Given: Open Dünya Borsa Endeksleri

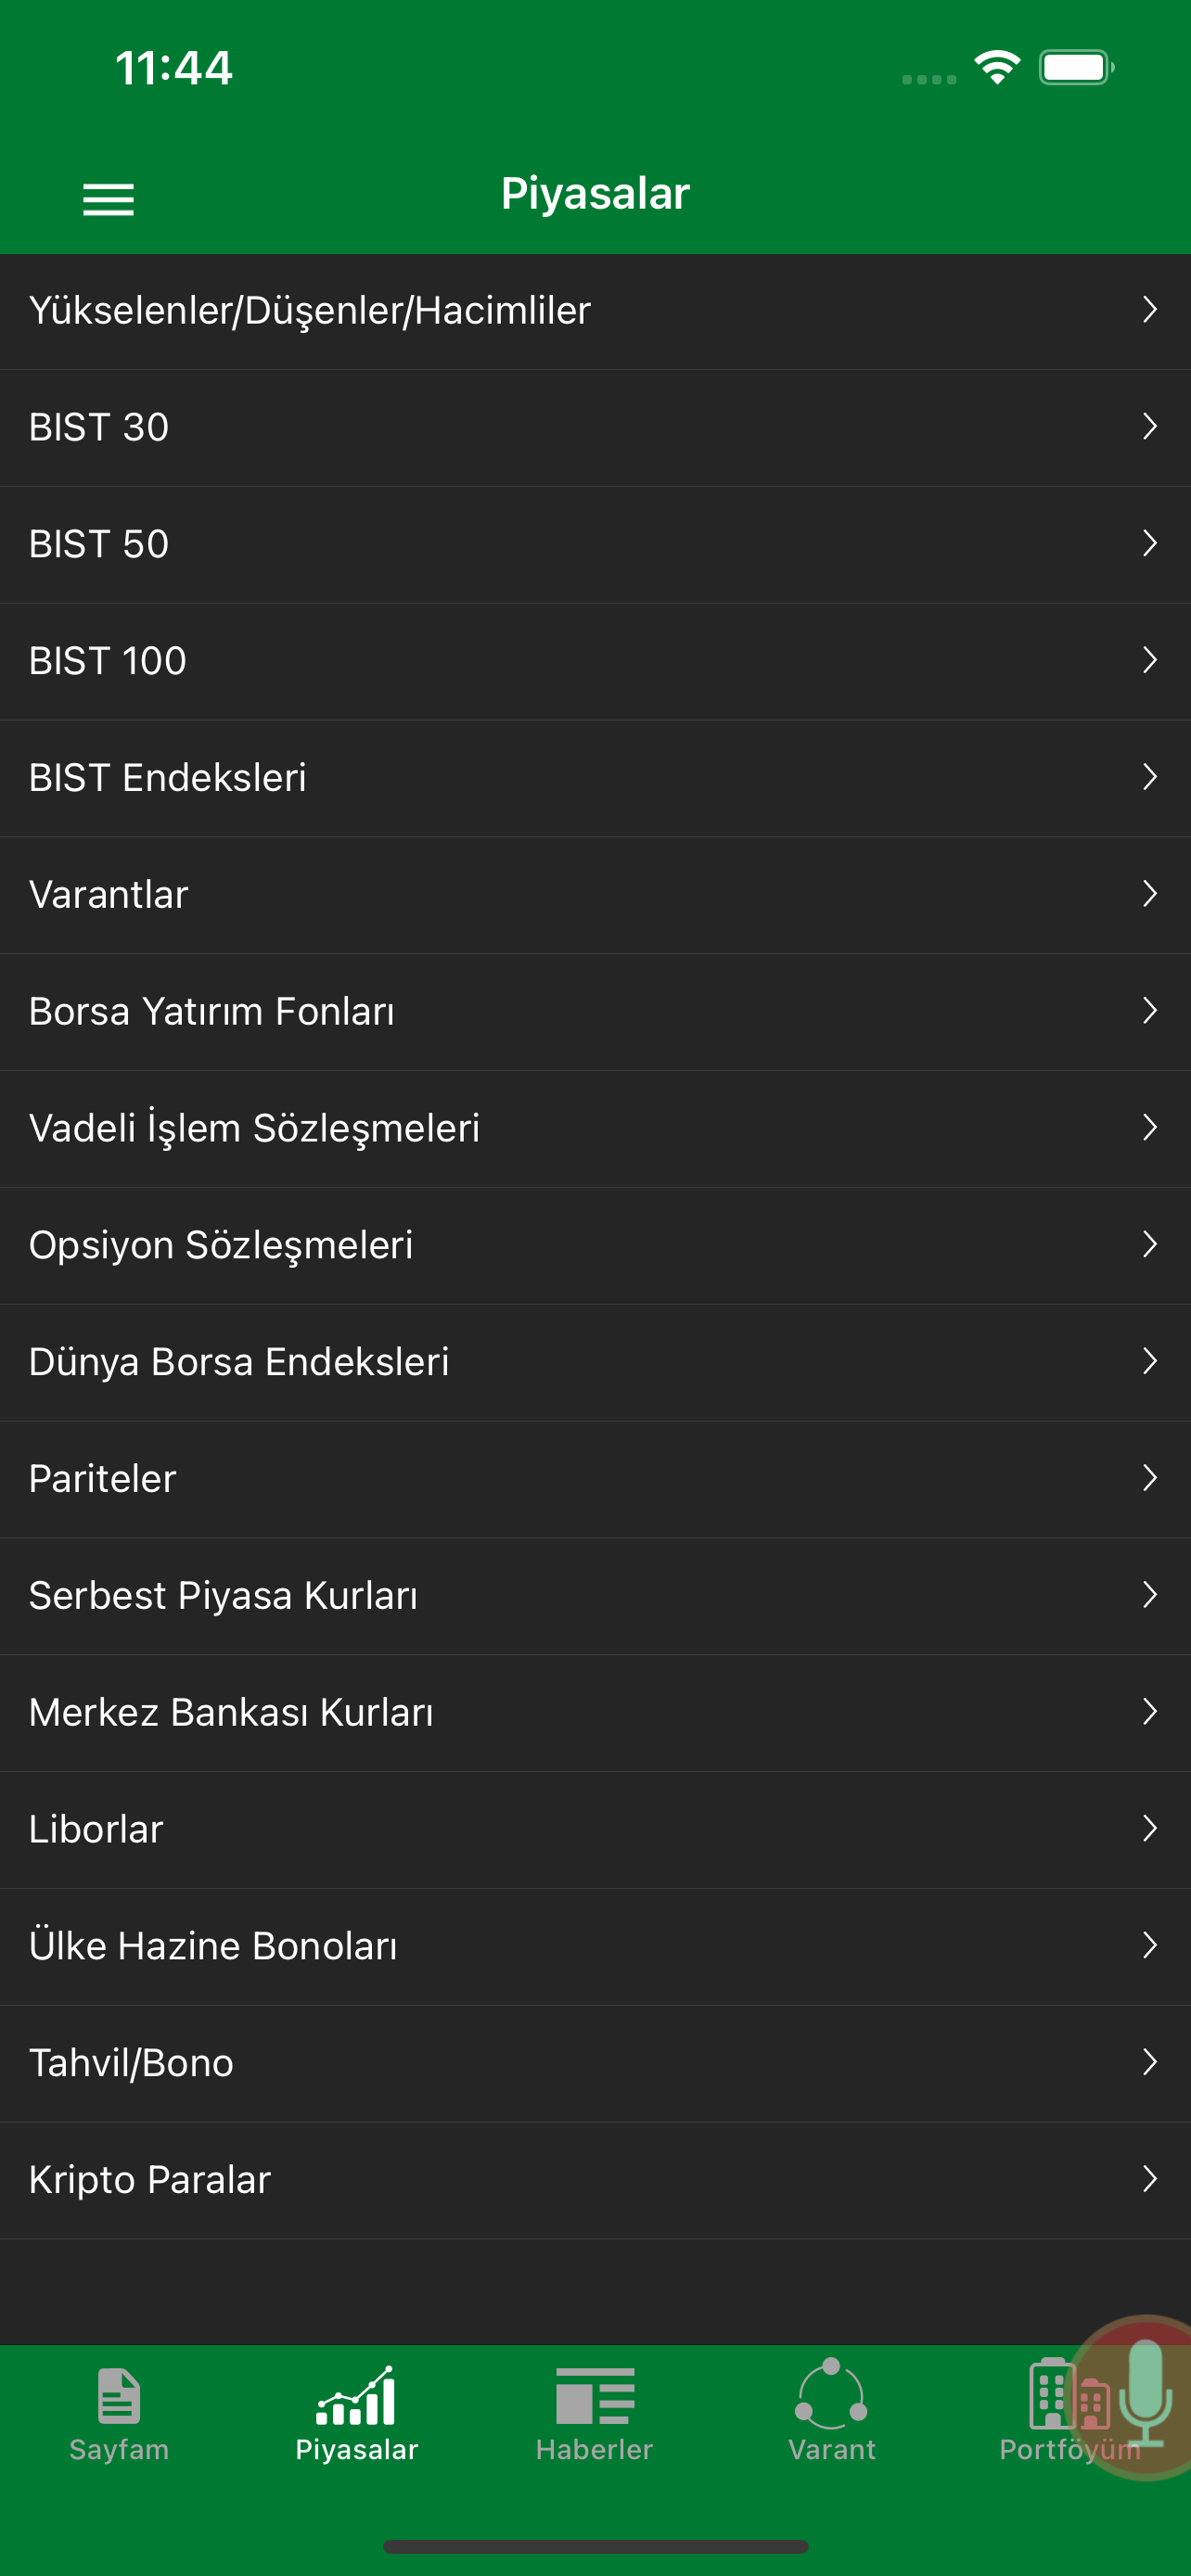Looking at the screenshot, I should [x=595, y=1362].
